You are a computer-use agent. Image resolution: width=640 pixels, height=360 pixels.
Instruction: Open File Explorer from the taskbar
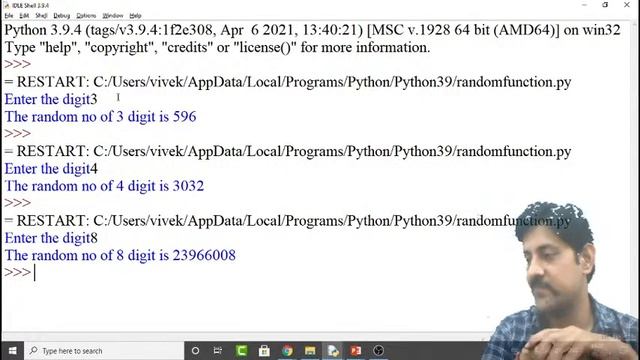[310, 351]
